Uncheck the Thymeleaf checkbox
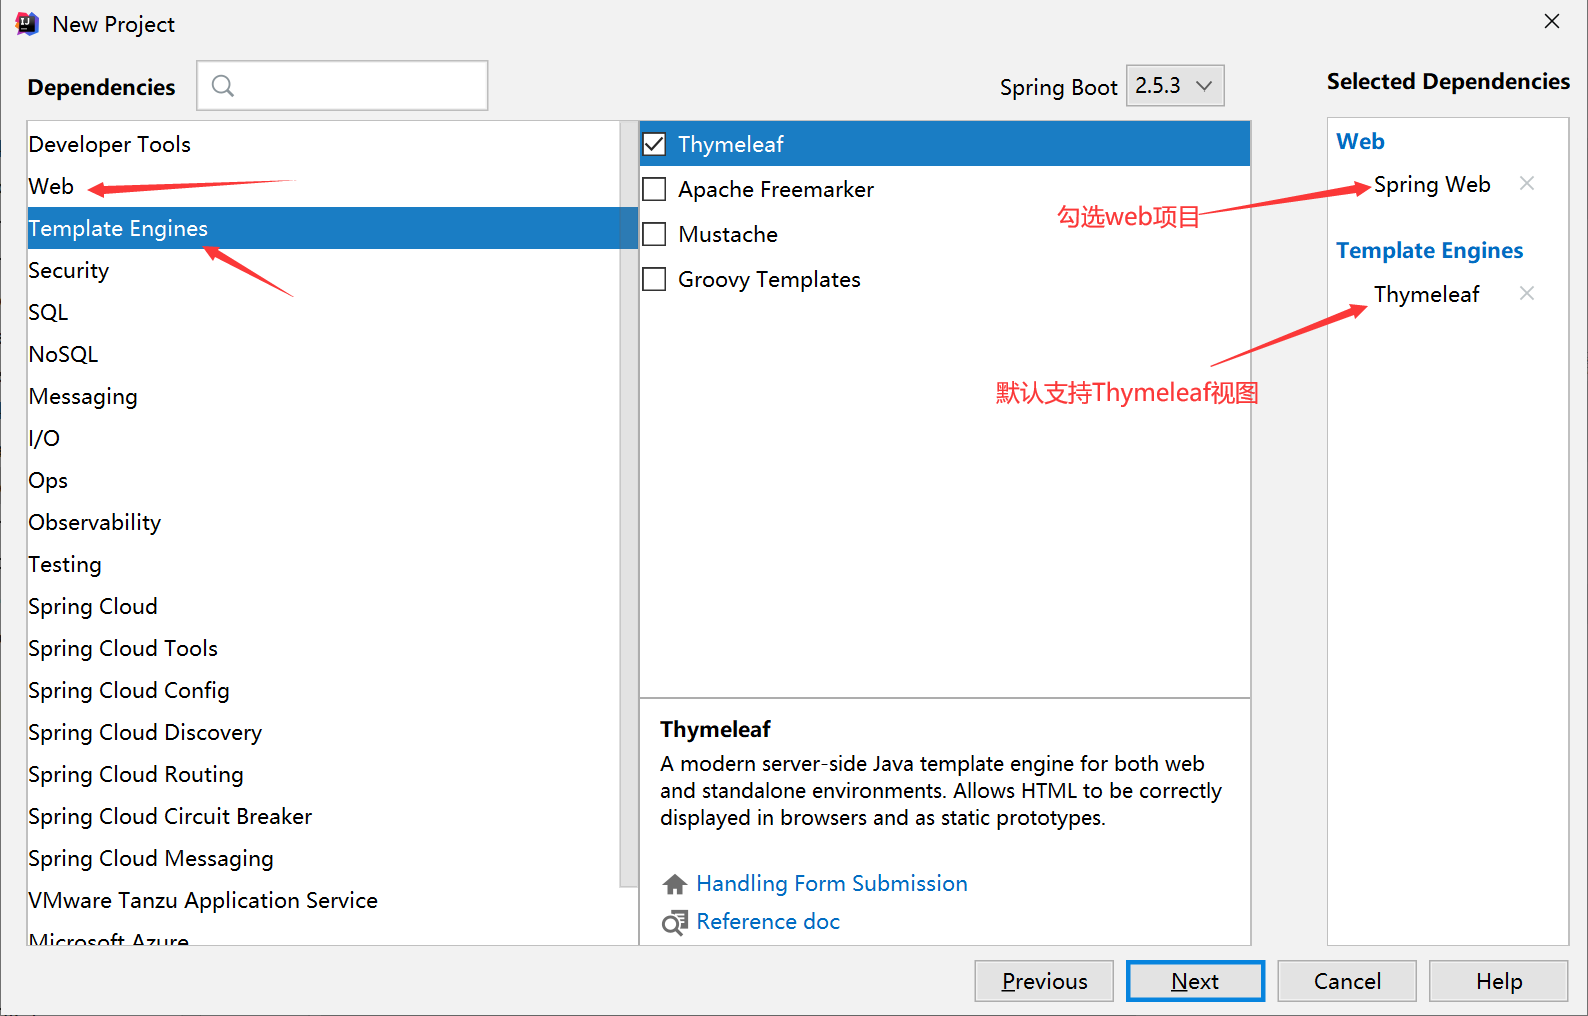Viewport: 1588px width, 1016px height. [x=654, y=144]
